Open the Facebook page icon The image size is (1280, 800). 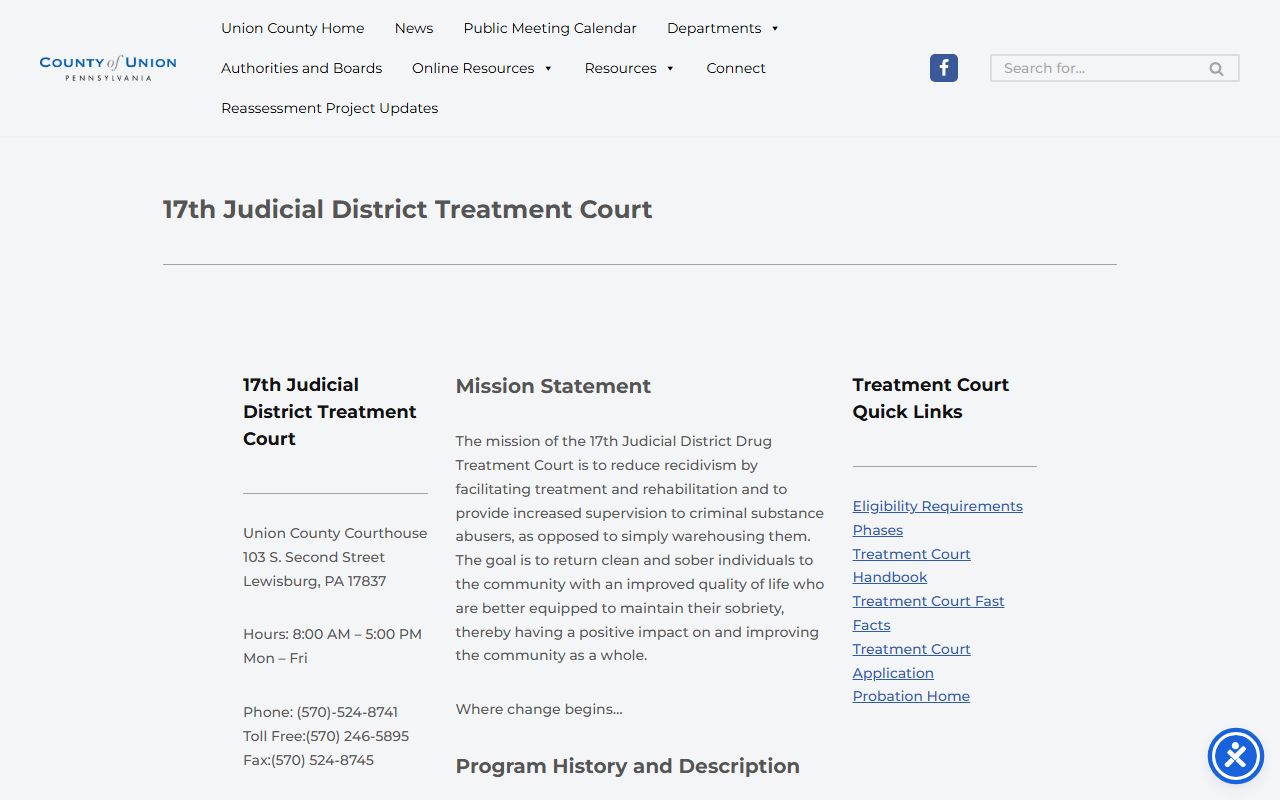click(944, 68)
